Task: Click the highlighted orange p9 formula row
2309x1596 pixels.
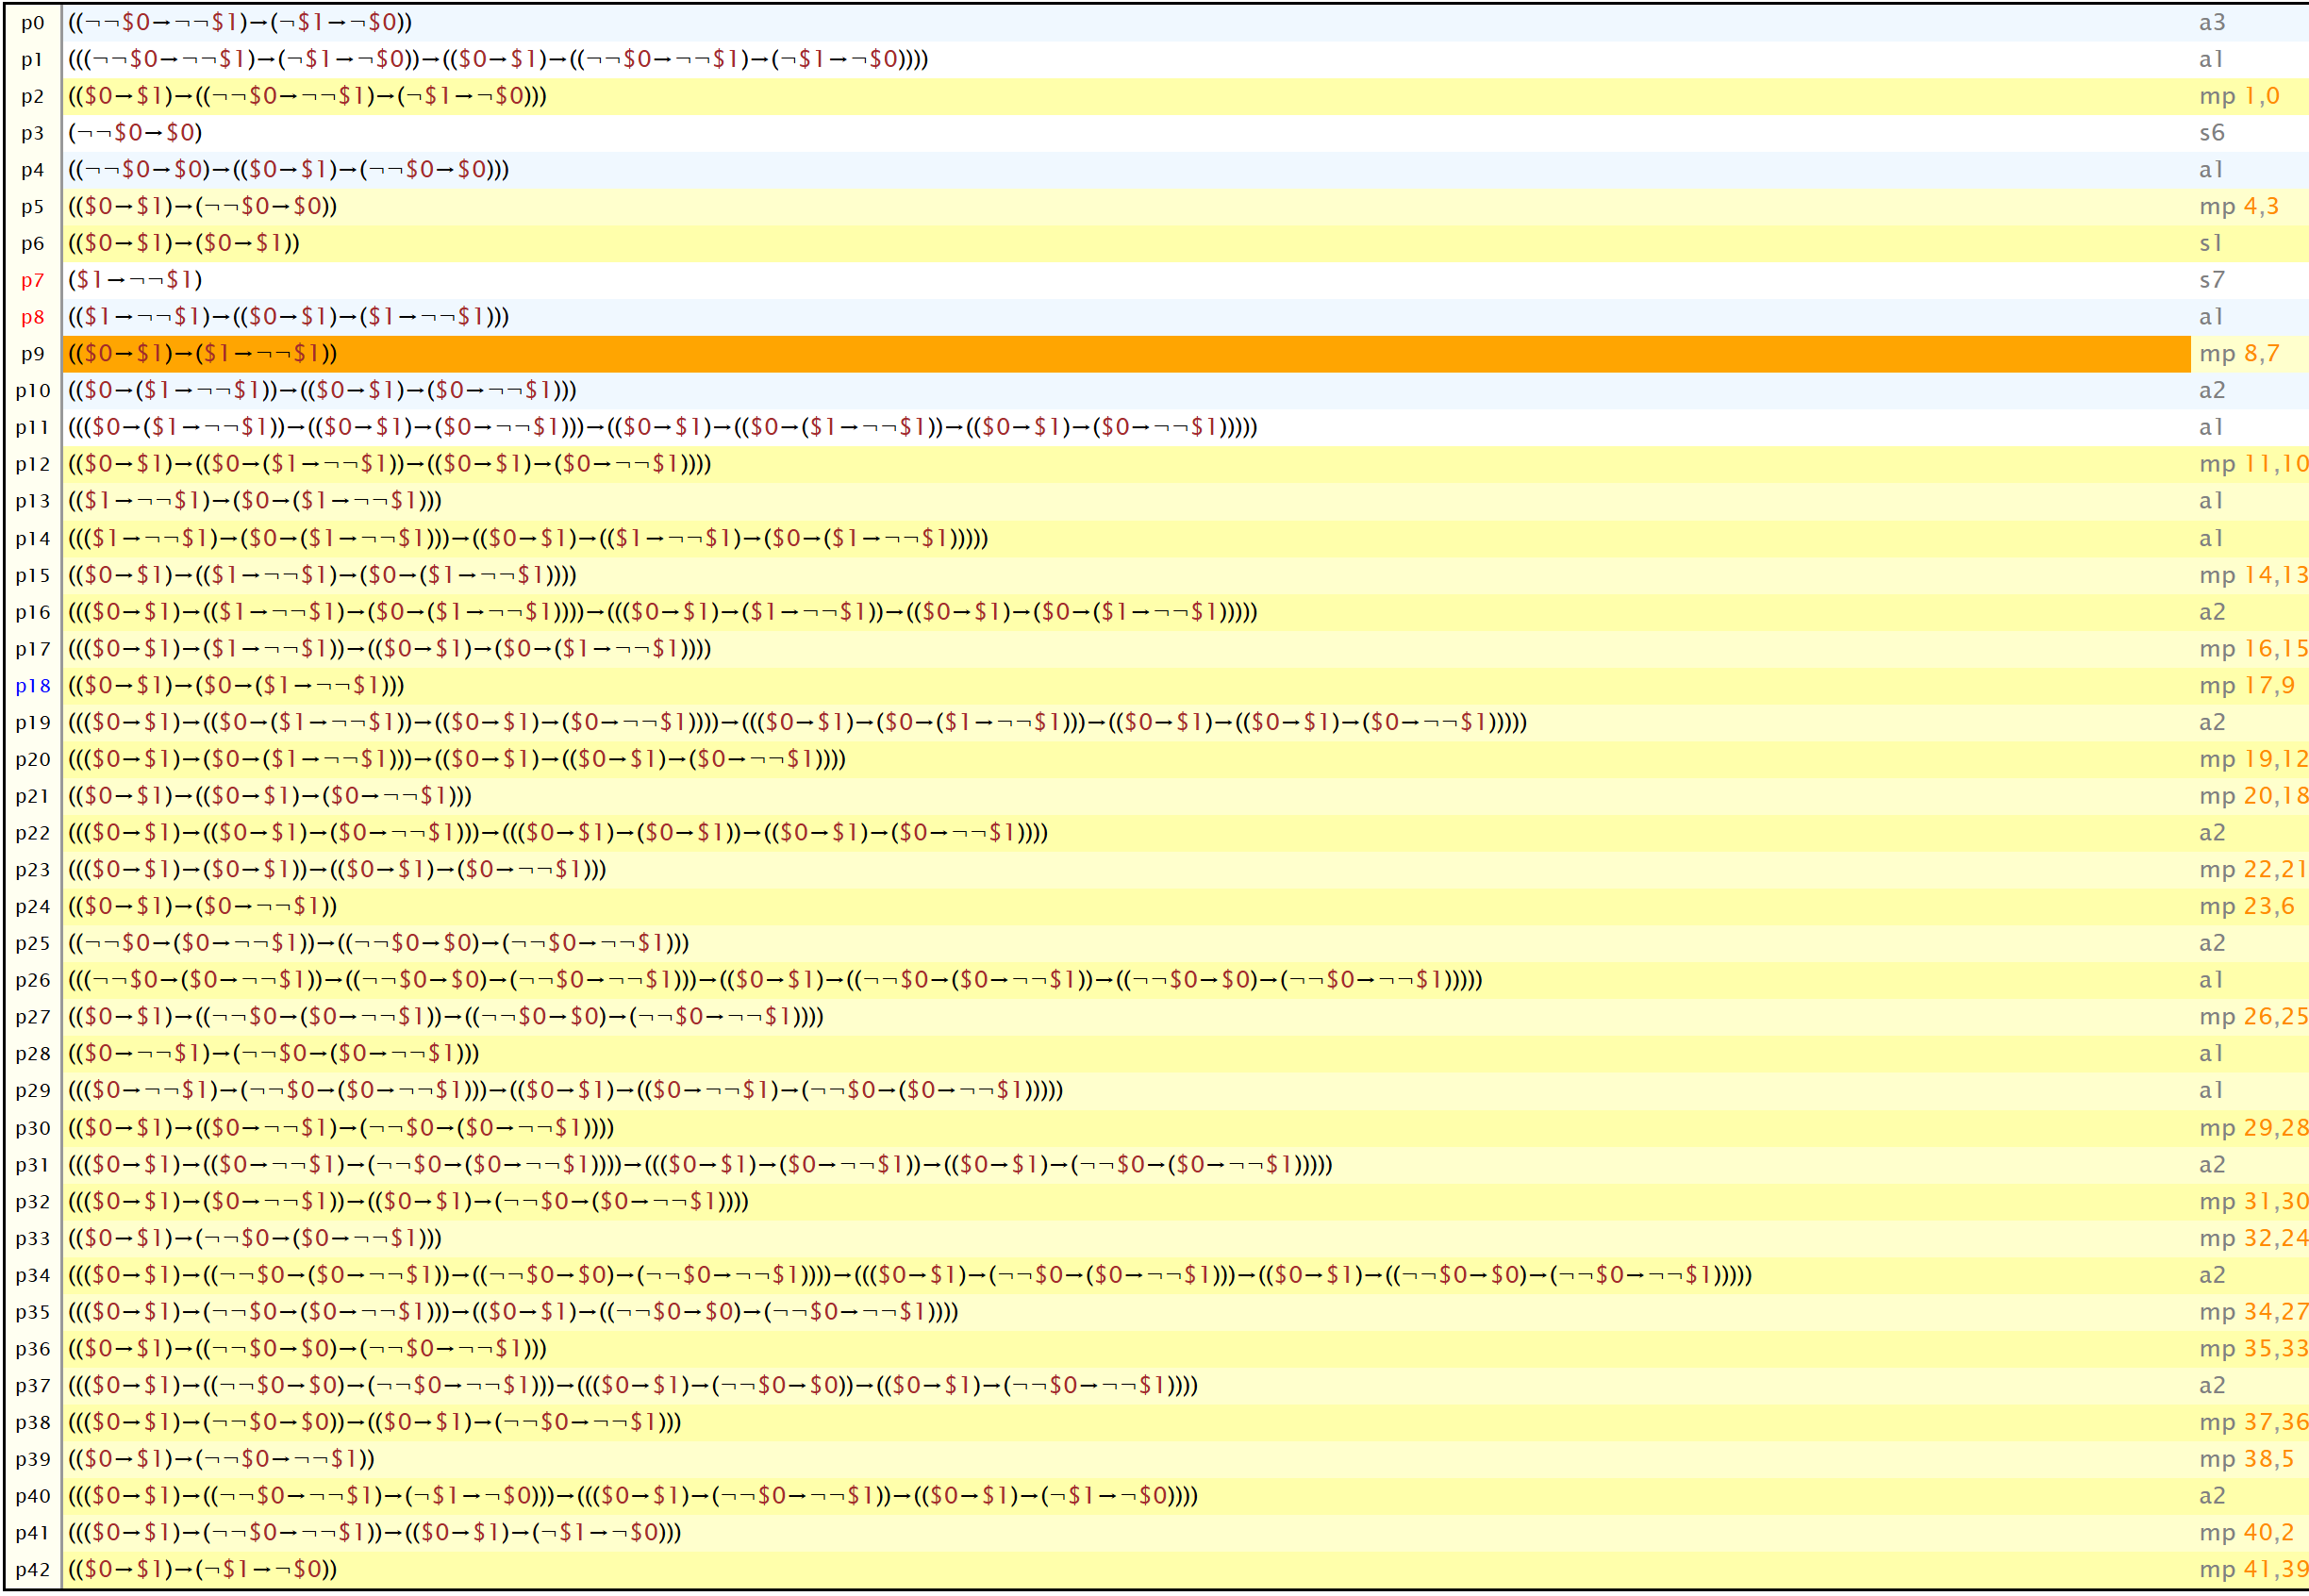Action: tap(1125, 354)
